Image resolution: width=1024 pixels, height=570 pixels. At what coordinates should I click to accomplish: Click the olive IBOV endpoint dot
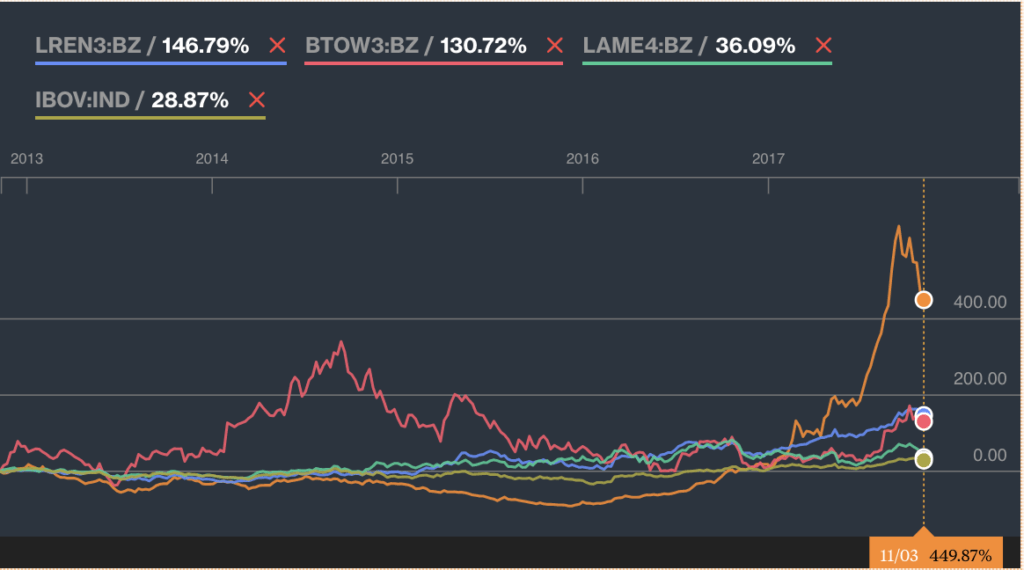(x=924, y=460)
